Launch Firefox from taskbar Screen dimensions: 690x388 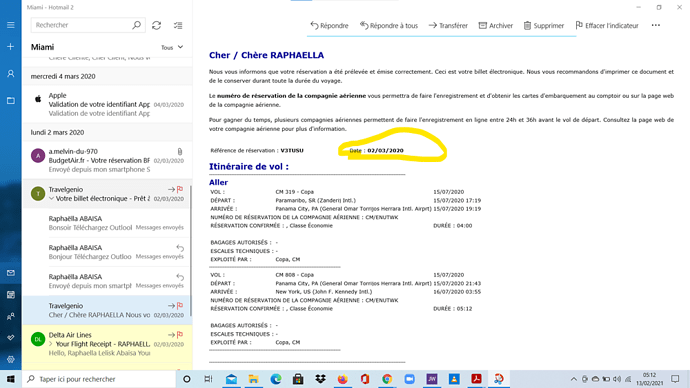(342, 379)
